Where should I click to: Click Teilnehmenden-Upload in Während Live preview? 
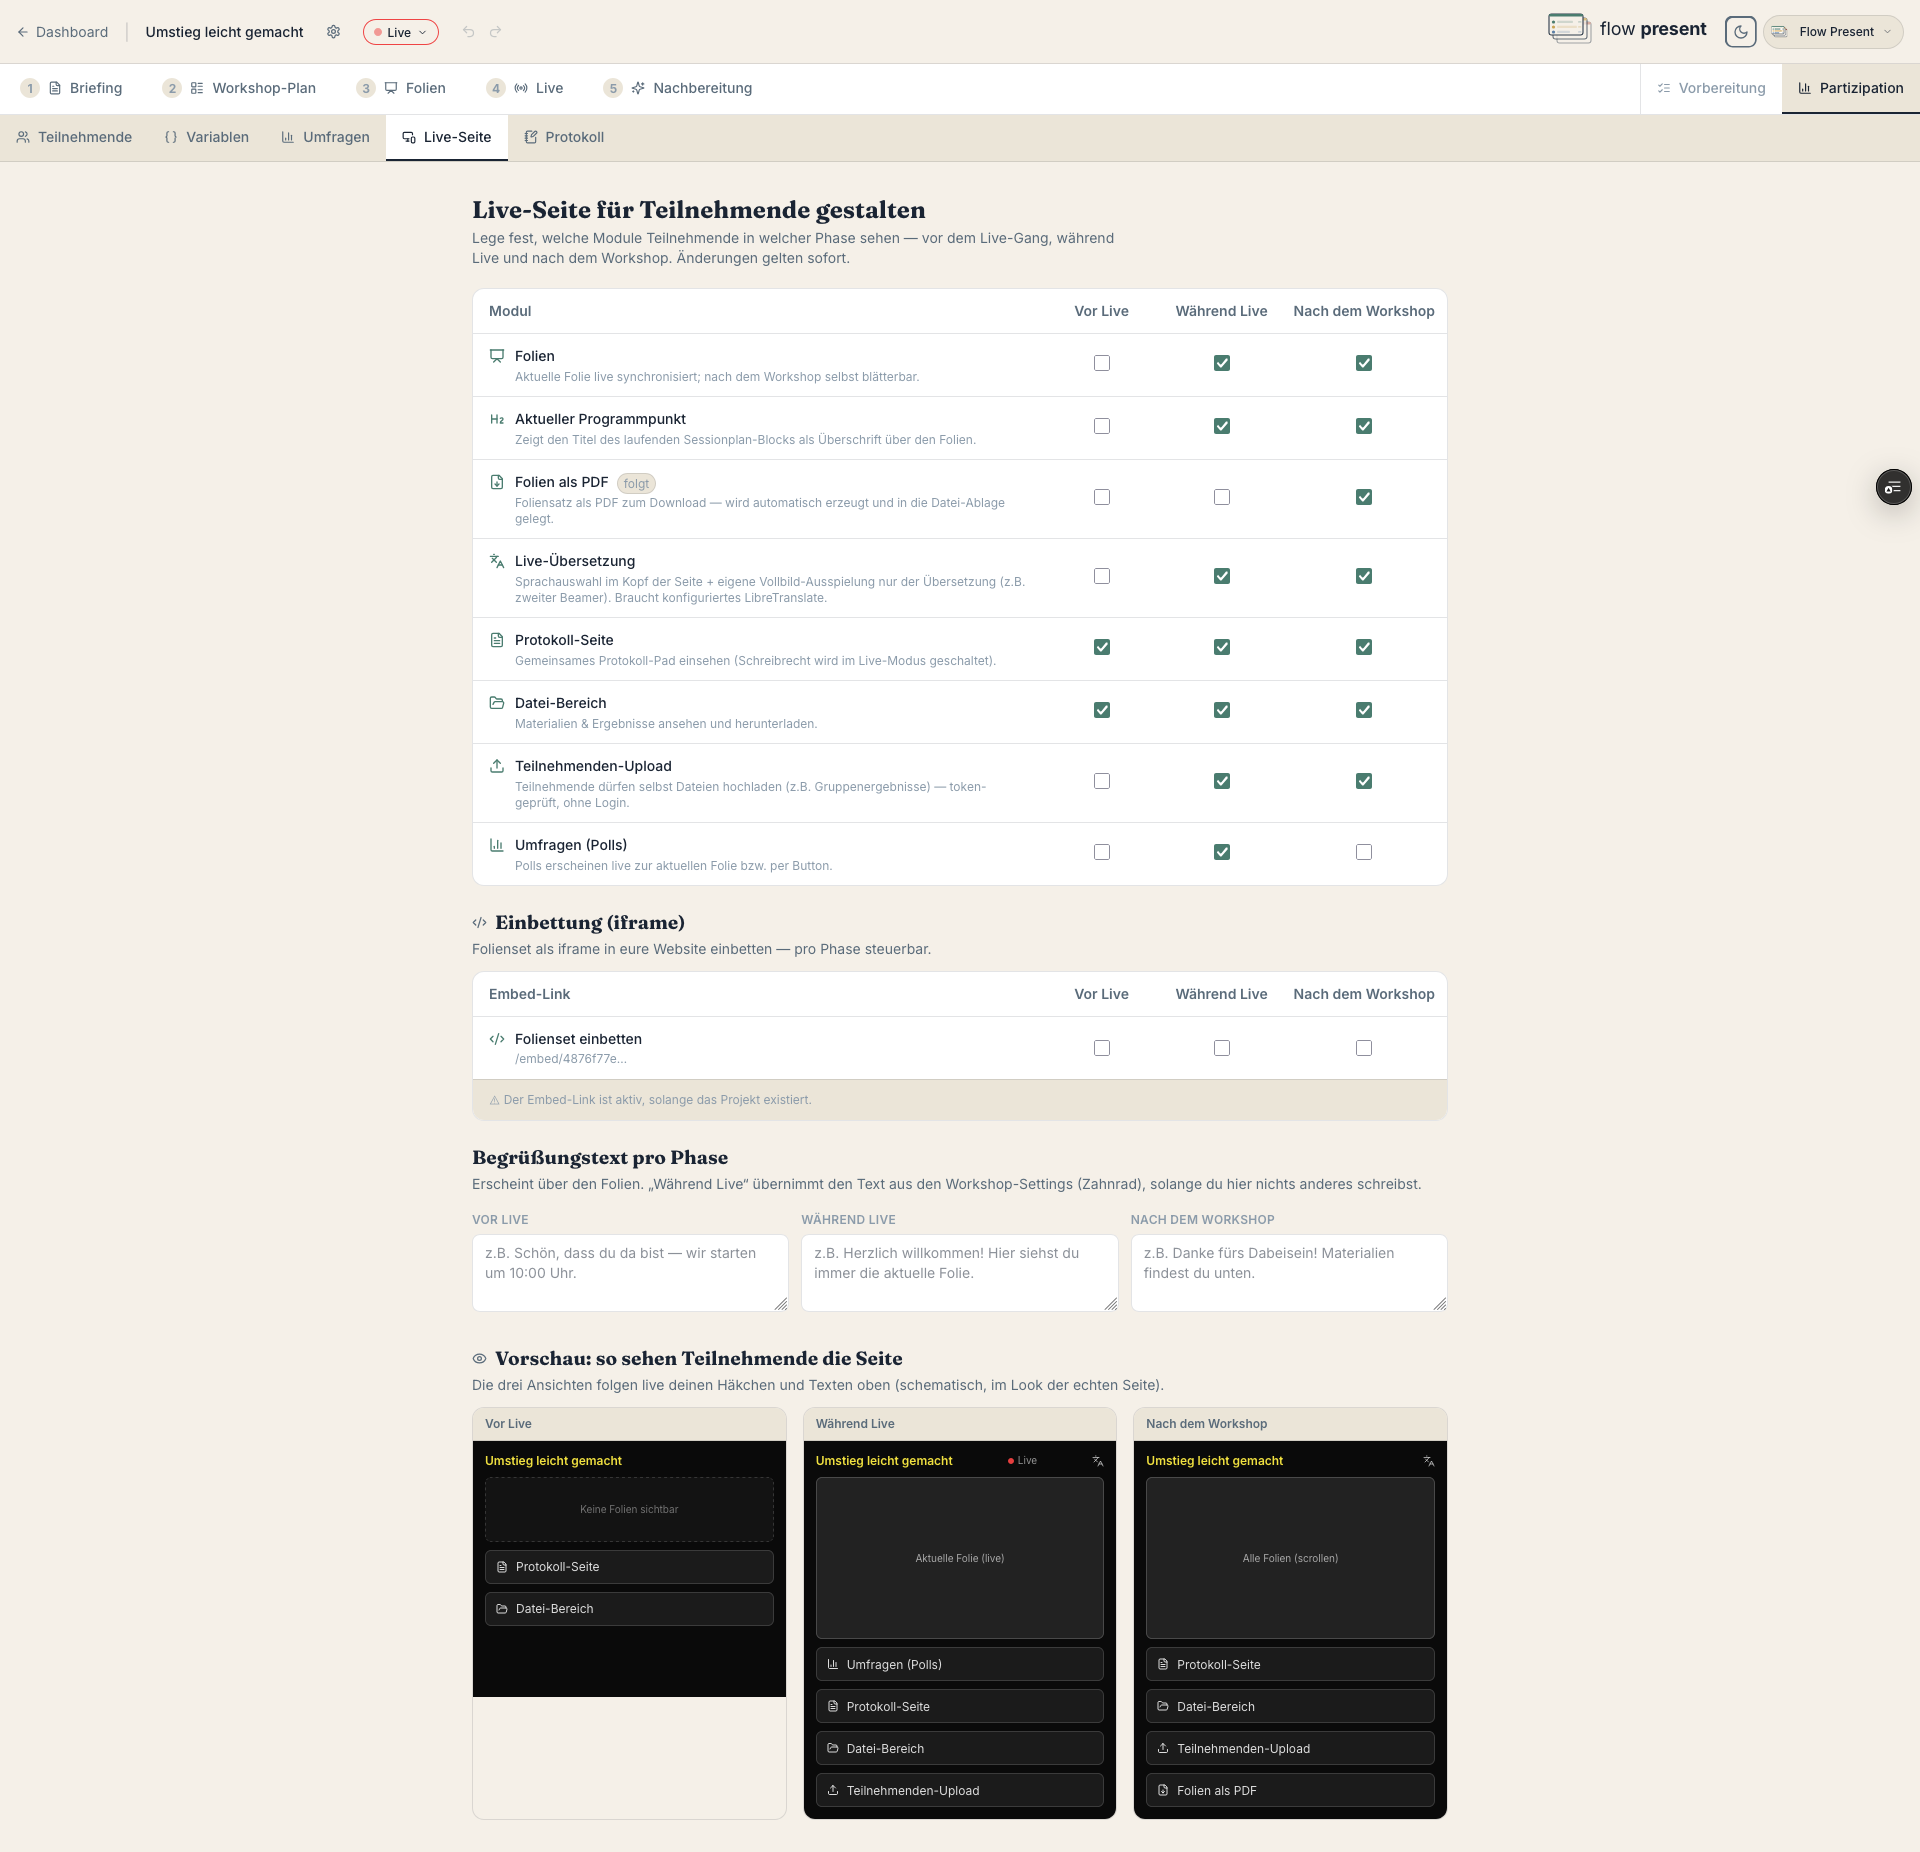pos(960,1791)
